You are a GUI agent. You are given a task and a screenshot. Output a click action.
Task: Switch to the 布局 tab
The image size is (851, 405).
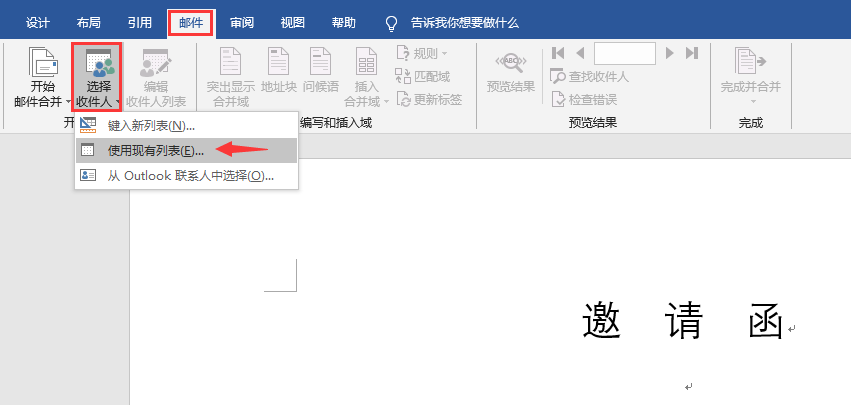click(x=88, y=23)
